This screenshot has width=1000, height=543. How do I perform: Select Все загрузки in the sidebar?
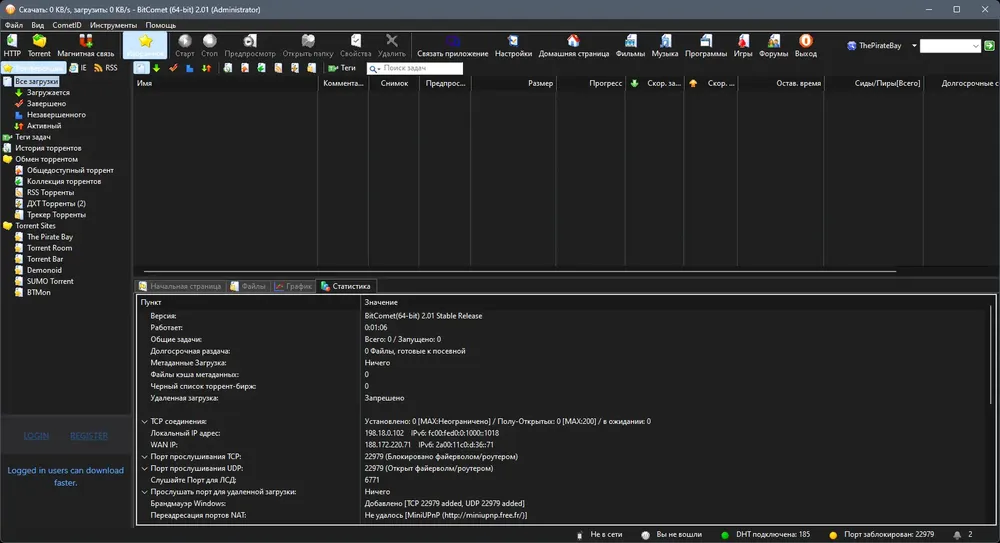click(36, 82)
